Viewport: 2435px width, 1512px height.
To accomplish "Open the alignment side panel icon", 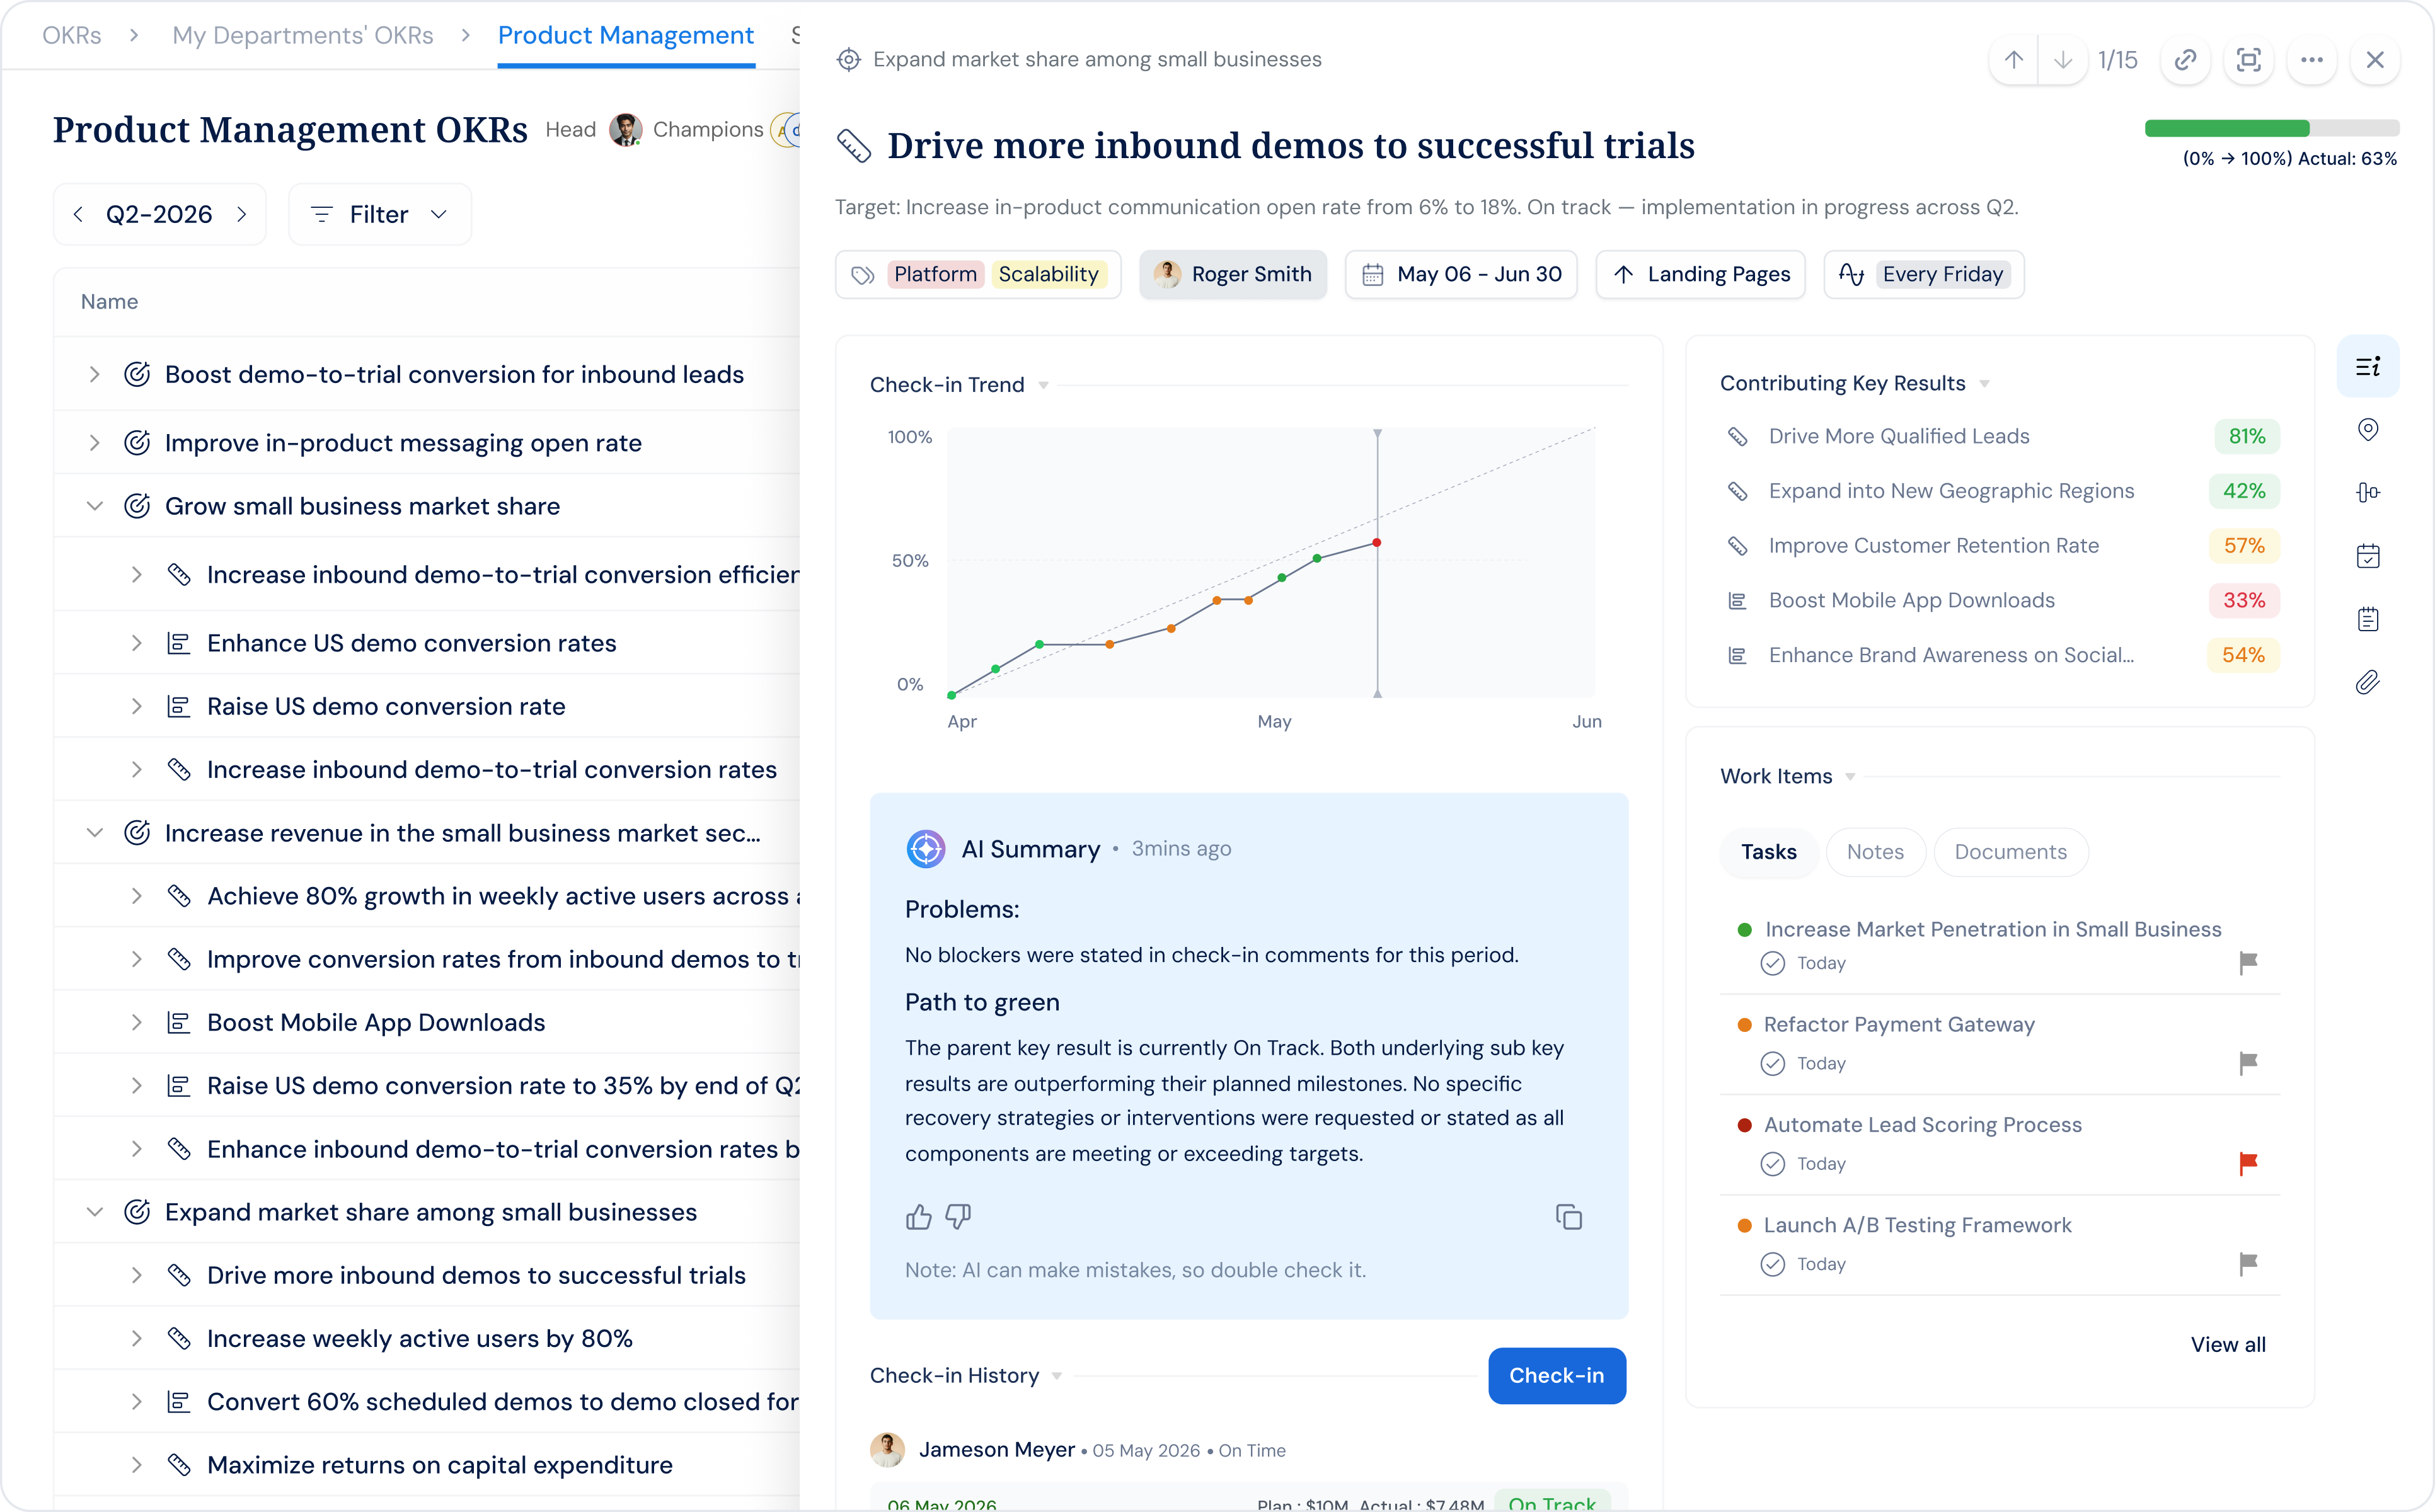I will click(x=2367, y=492).
